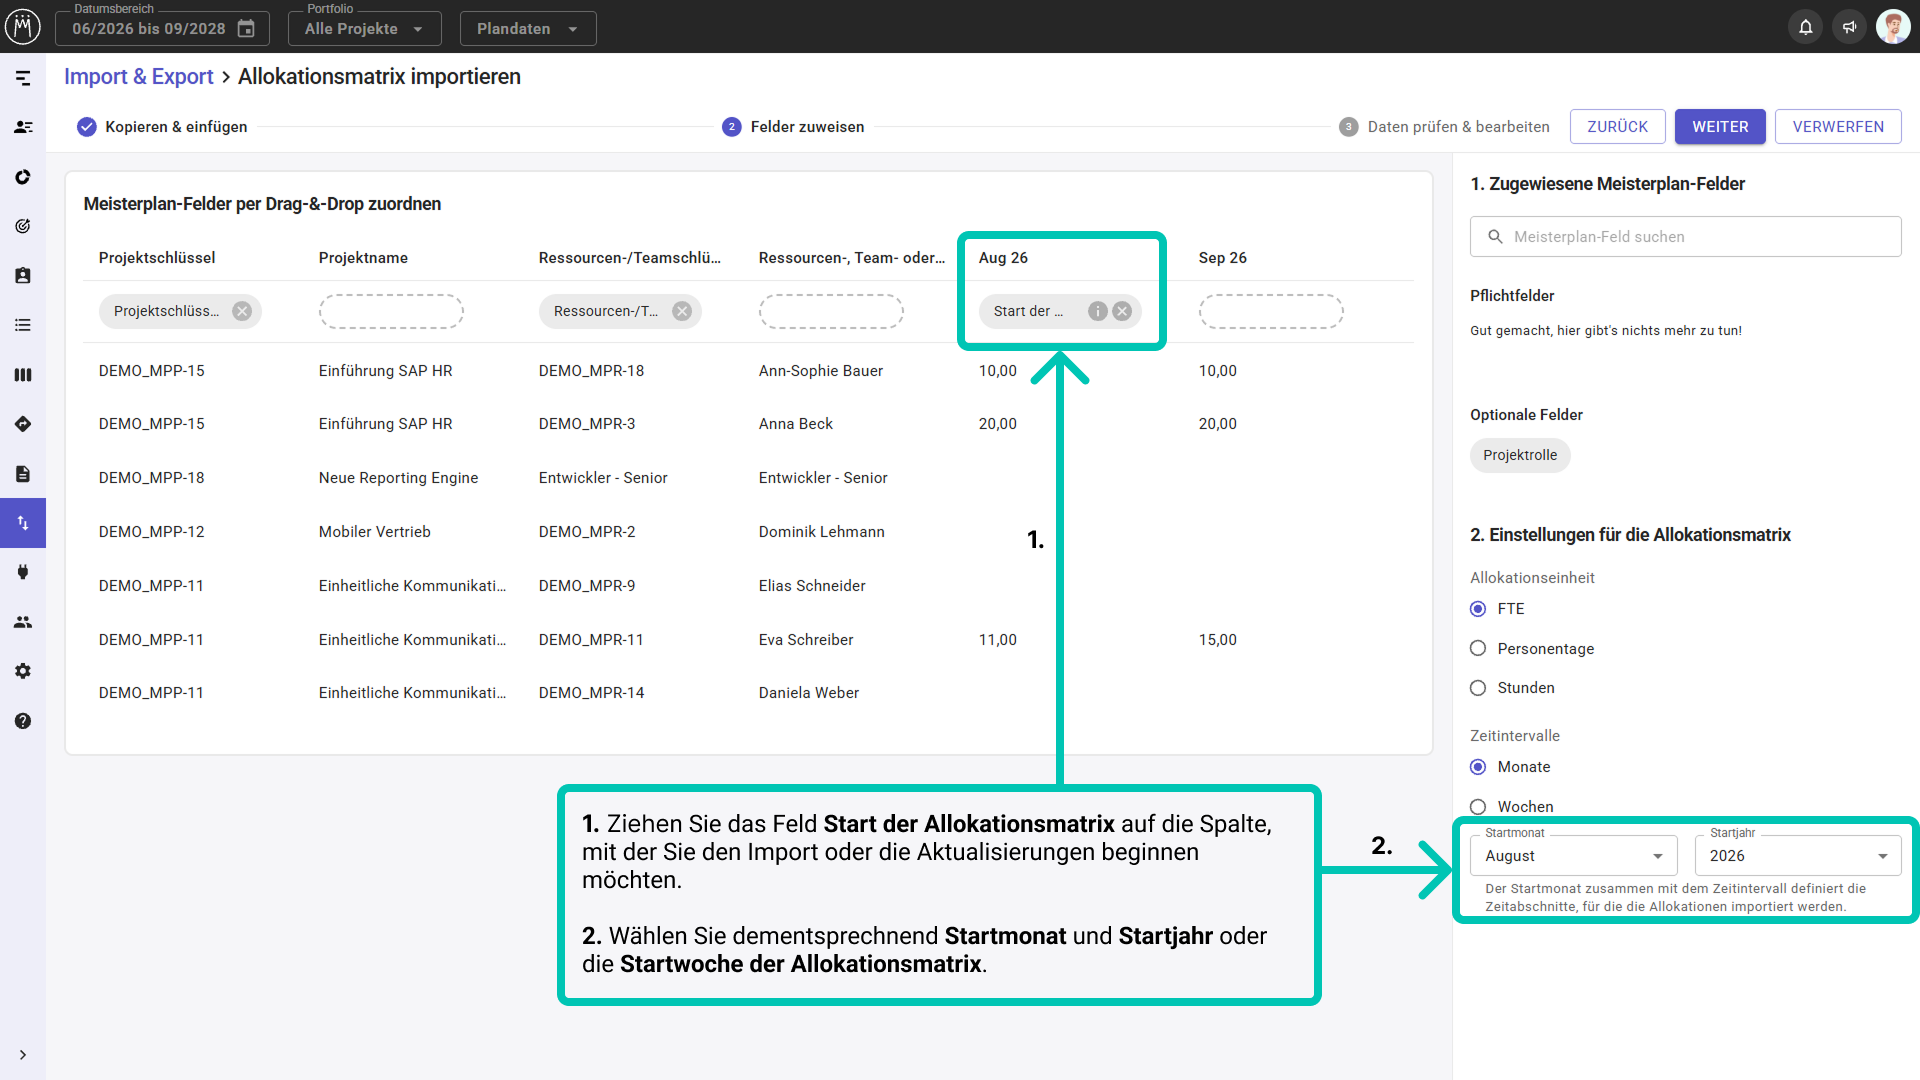Show info for Start der Allokationsmatrix chip
The width and height of the screenshot is (1920, 1080).
(1098, 311)
